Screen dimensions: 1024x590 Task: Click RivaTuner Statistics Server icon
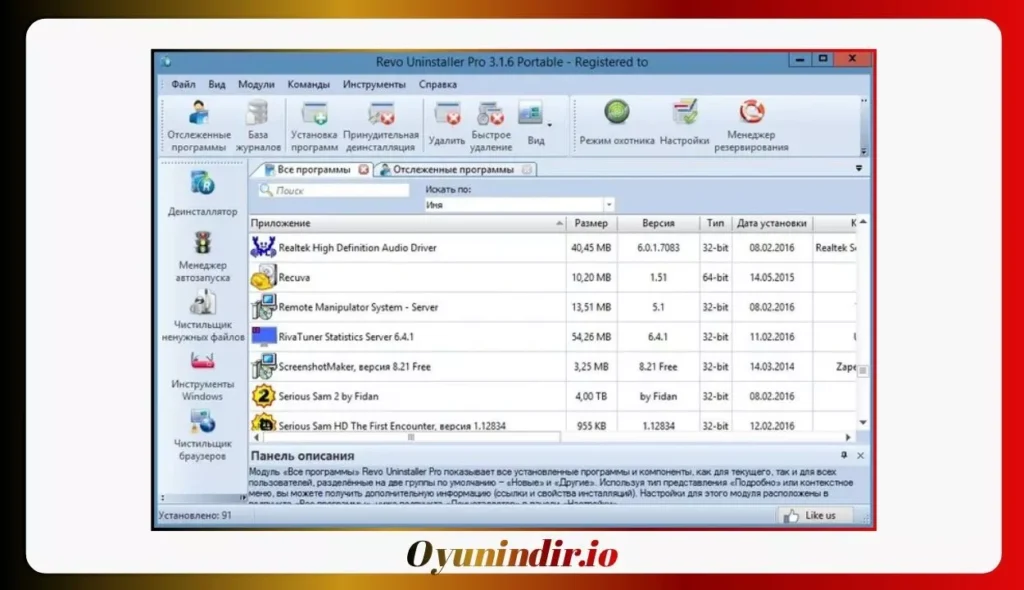point(263,336)
